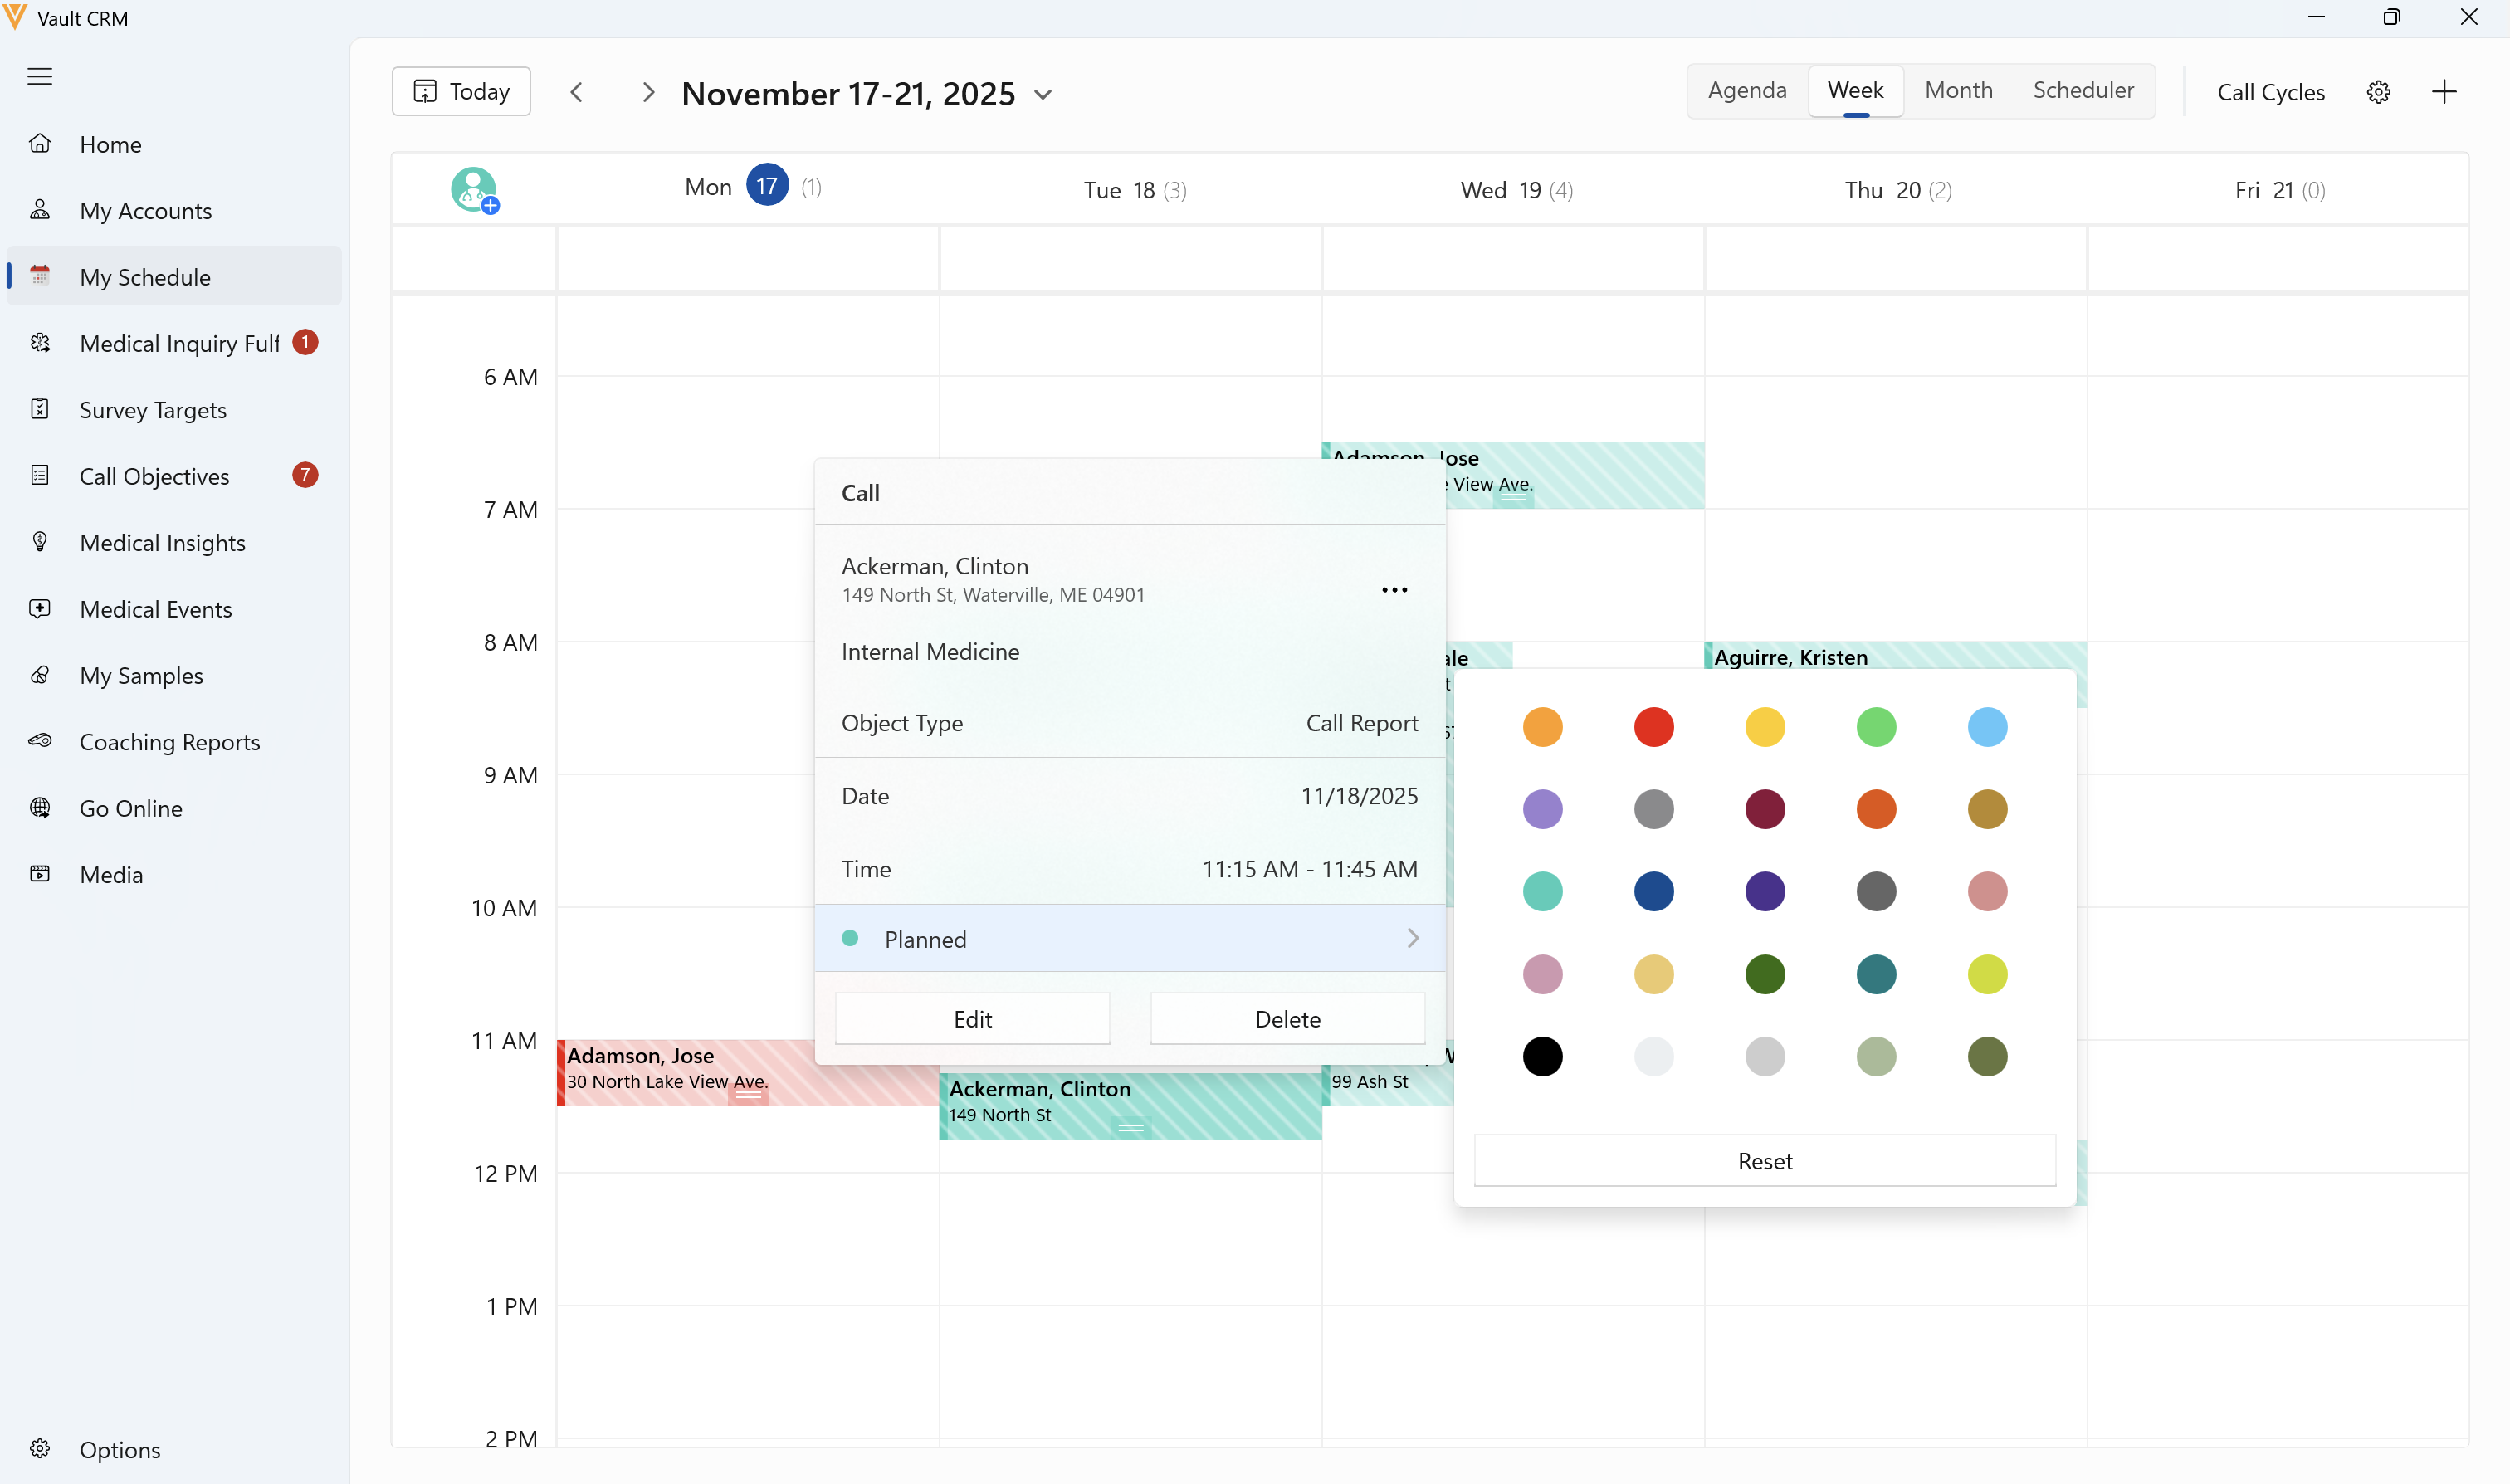Go to next week arrow
The image size is (2510, 1484).
pos(648,92)
